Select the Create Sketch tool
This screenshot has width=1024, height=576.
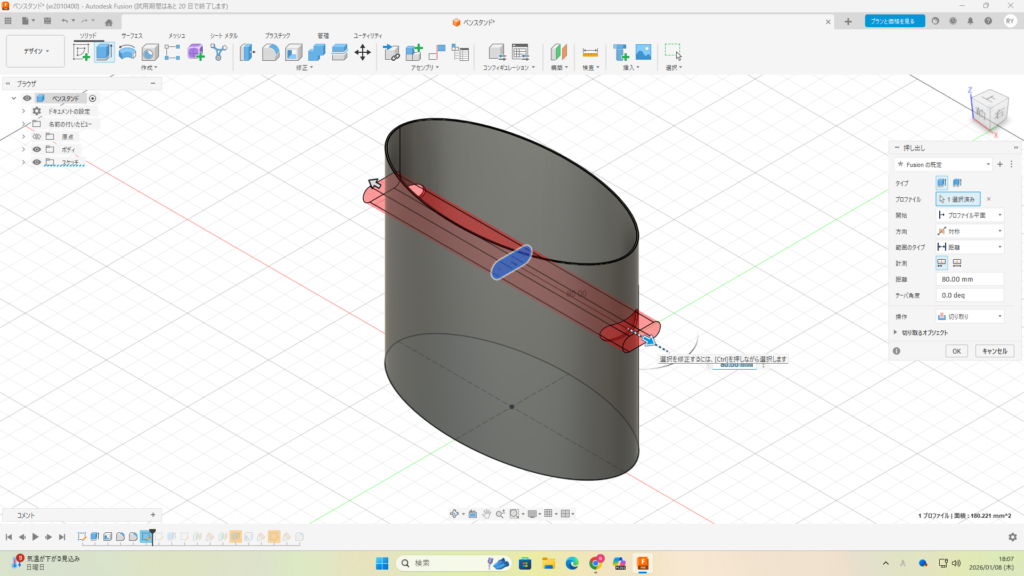point(81,52)
